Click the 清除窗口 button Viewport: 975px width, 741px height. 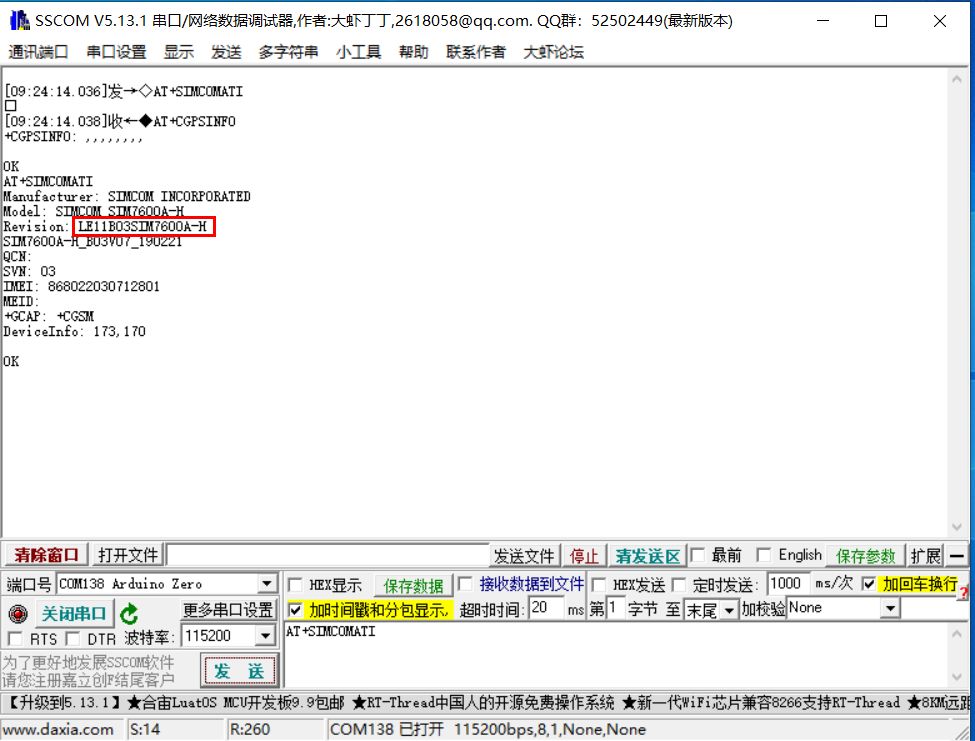pyautogui.click(x=46, y=555)
